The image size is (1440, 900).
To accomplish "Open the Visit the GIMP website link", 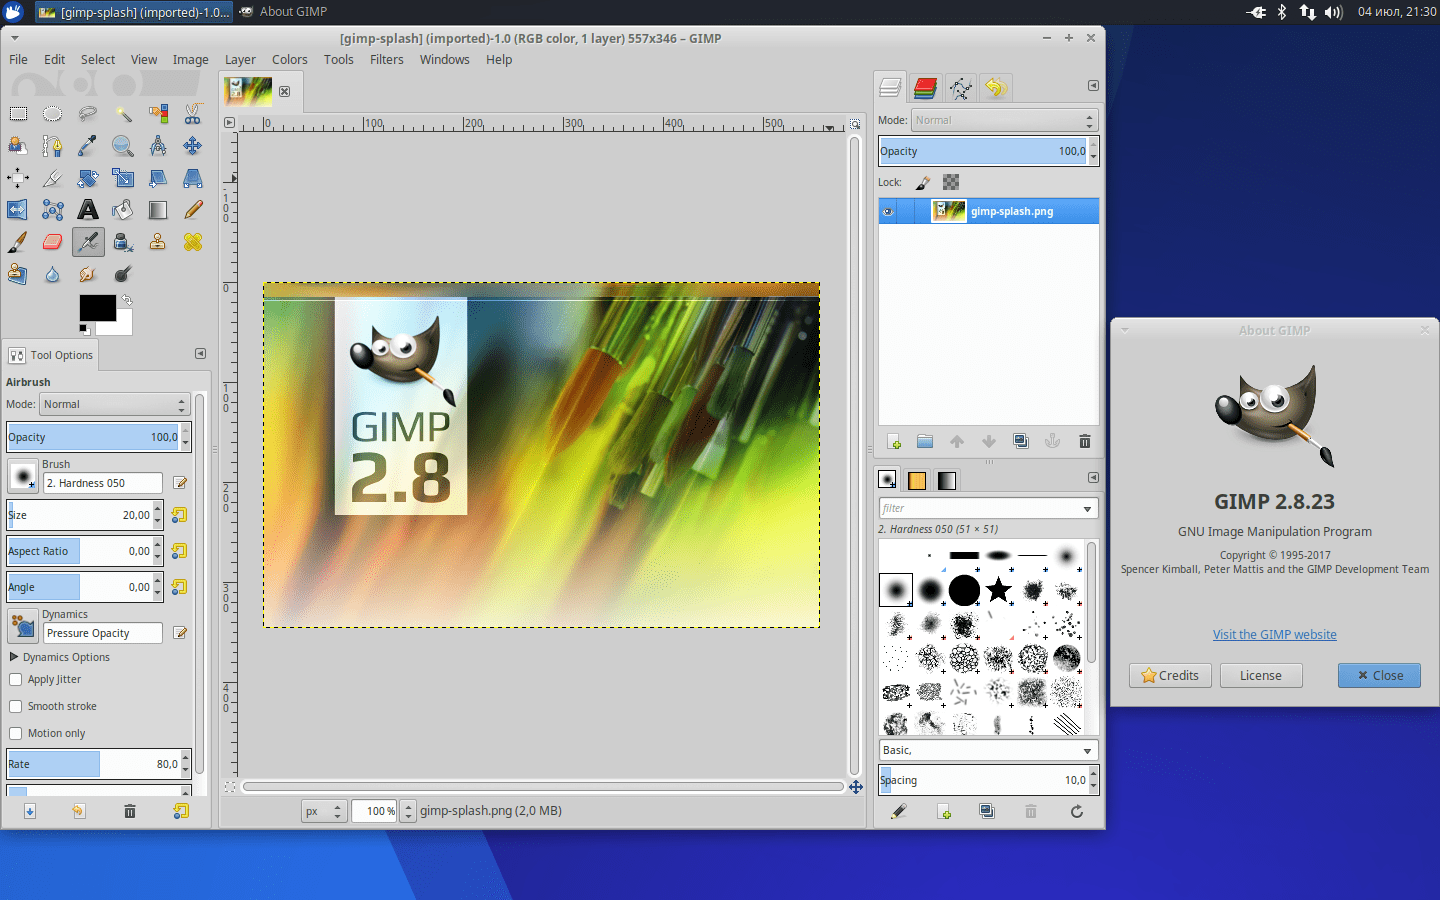I will [1275, 635].
